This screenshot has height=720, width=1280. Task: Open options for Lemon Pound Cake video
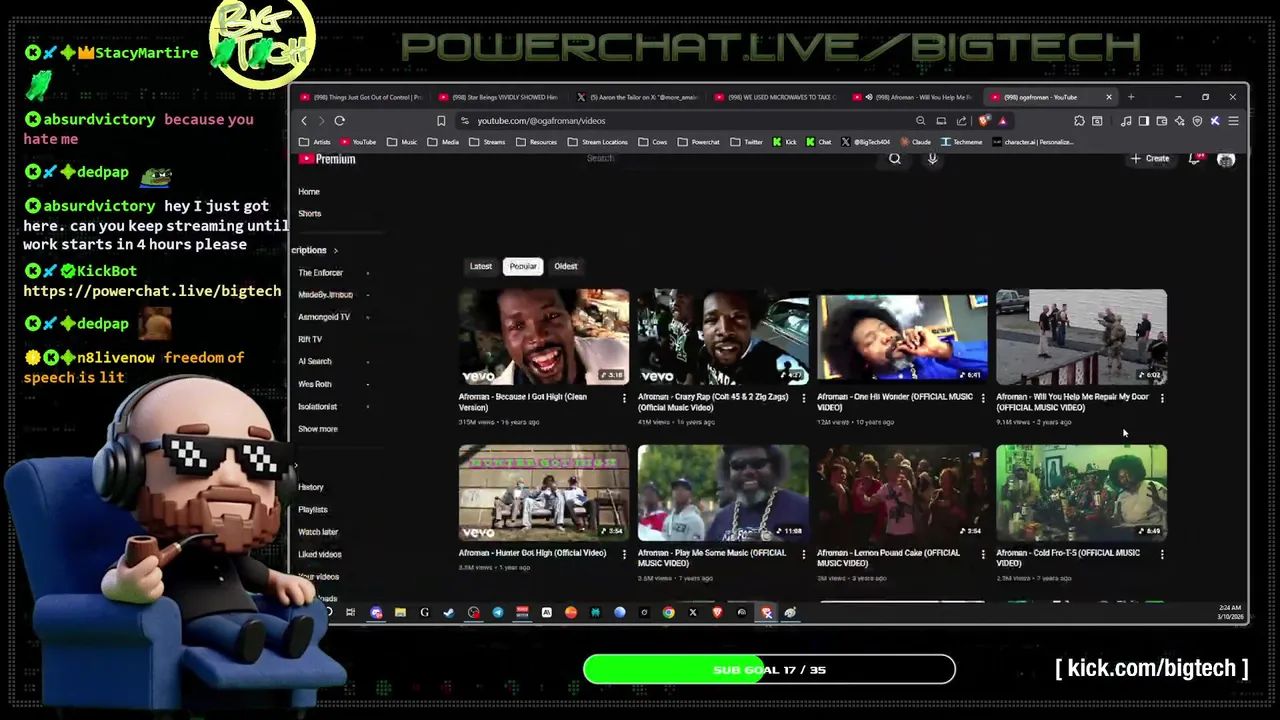982,553
